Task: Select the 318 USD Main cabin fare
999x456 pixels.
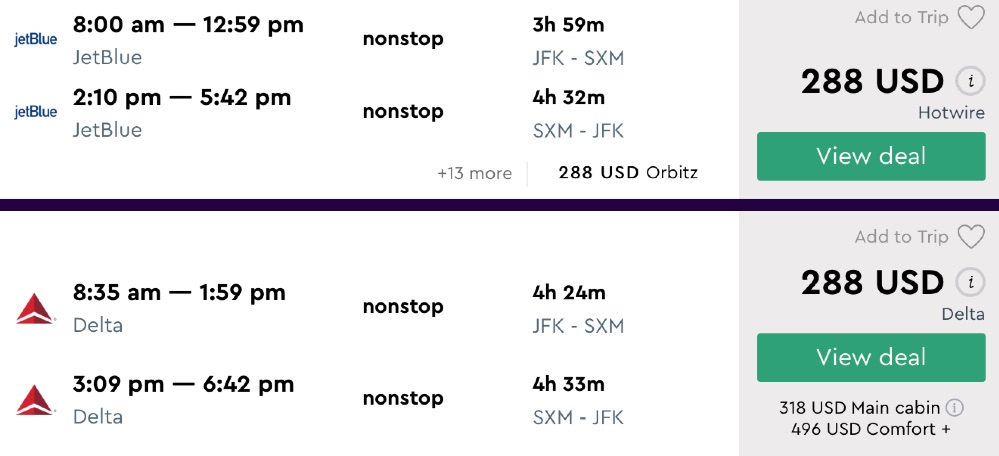Action: coord(861,408)
